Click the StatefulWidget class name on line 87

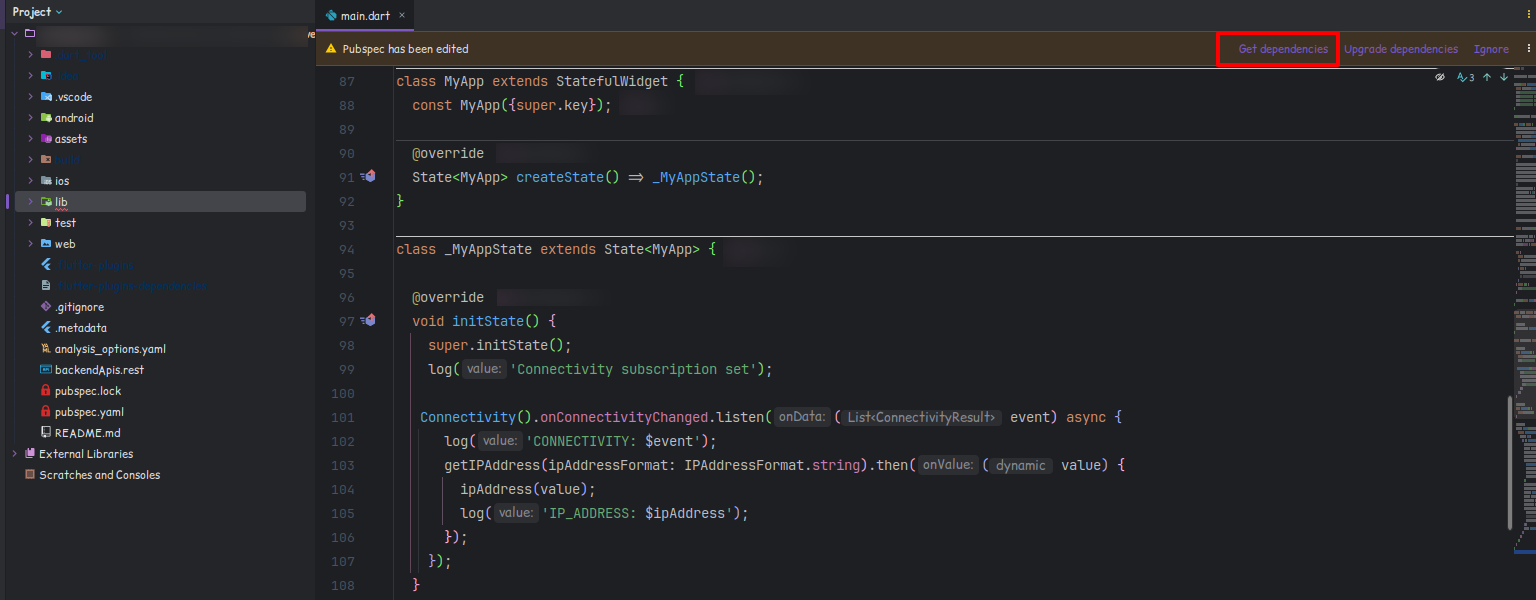[x=612, y=81]
